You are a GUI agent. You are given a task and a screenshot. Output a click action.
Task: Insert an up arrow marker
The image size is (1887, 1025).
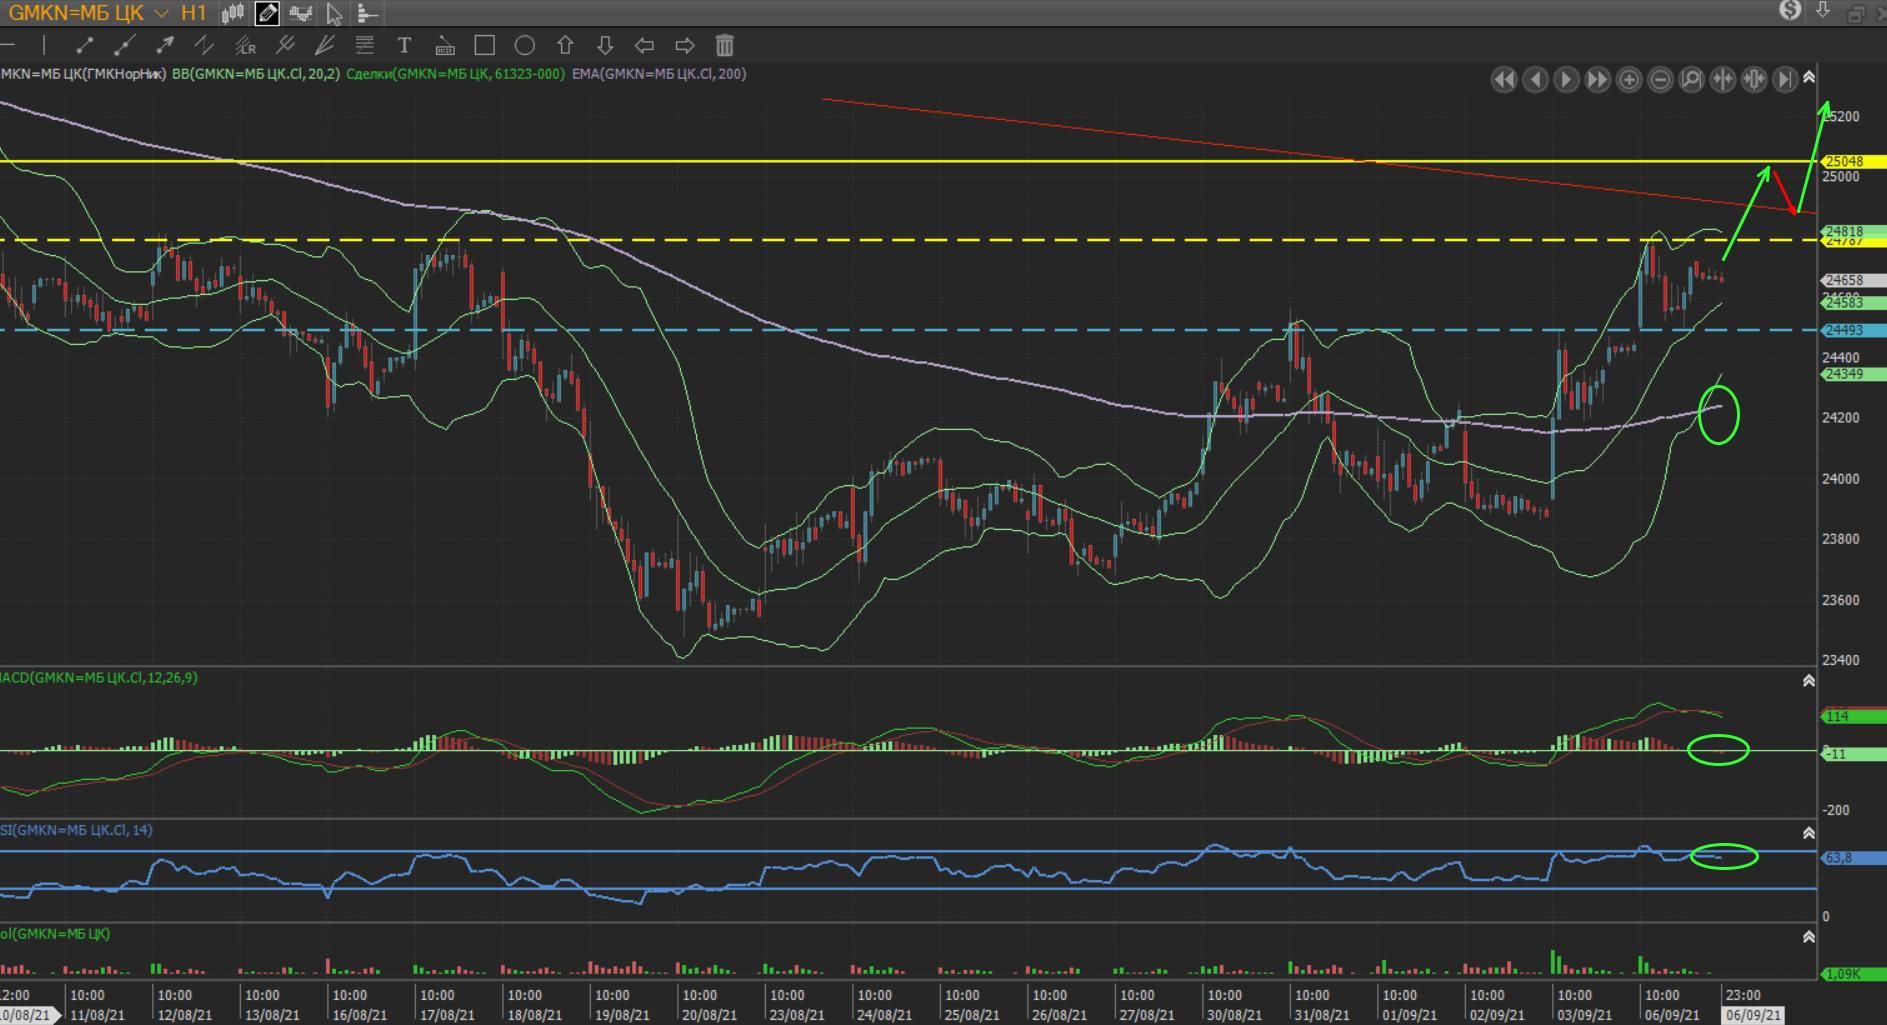click(565, 45)
